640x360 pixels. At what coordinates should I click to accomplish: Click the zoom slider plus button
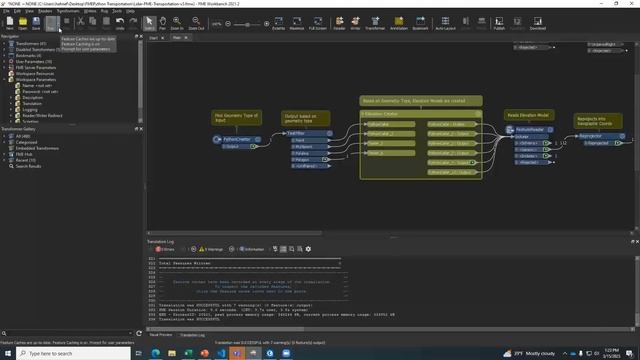(267, 24)
